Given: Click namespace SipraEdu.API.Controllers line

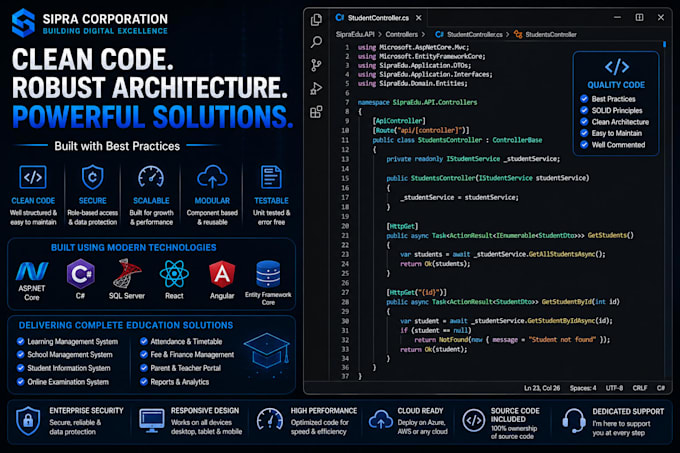Looking at the screenshot, I should pyautogui.click(x=417, y=102).
